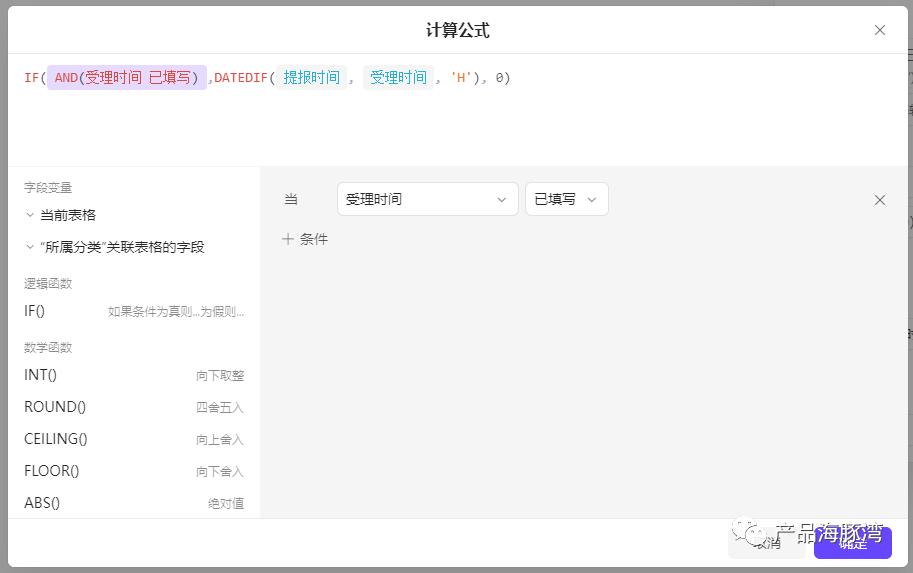Insert the IF() function
The width and height of the screenshot is (913, 573).
[134, 311]
